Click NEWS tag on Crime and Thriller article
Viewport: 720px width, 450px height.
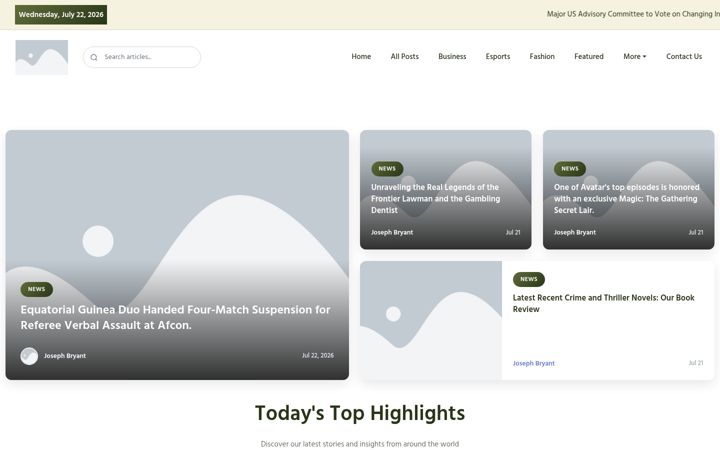[529, 279]
